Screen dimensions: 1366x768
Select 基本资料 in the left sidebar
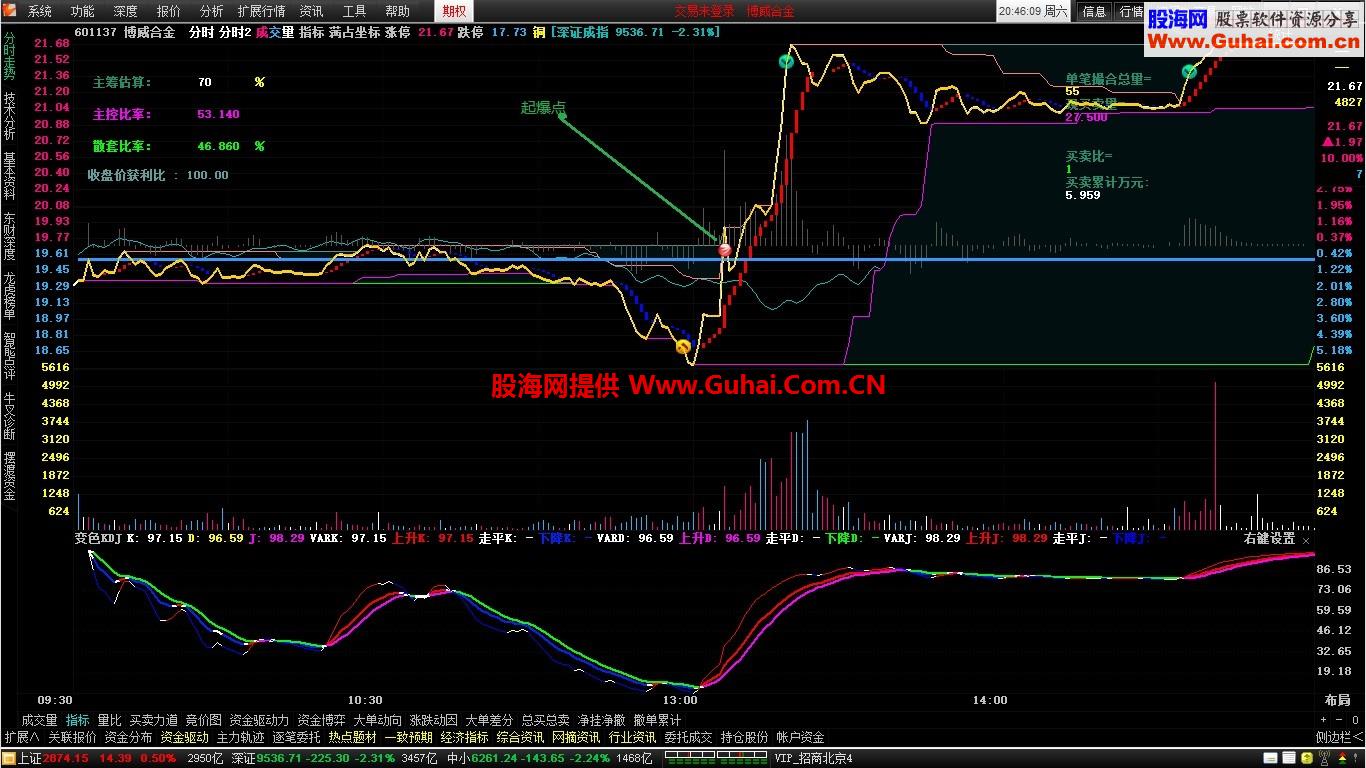point(9,176)
